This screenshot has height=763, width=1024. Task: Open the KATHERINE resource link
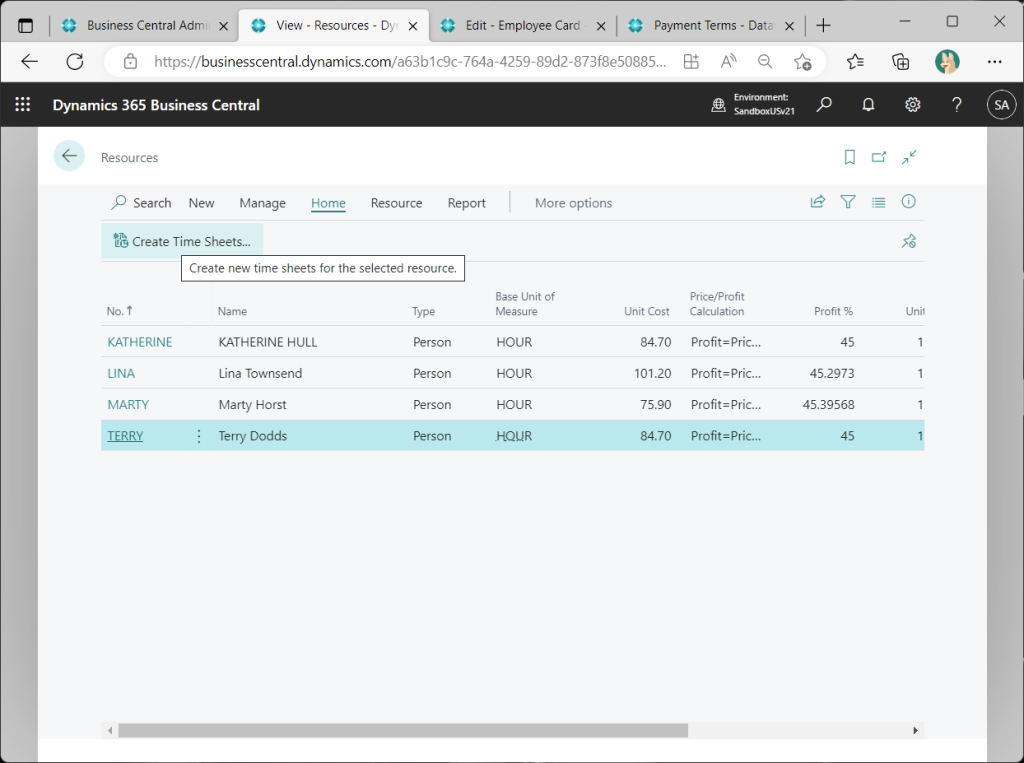(140, 342)
